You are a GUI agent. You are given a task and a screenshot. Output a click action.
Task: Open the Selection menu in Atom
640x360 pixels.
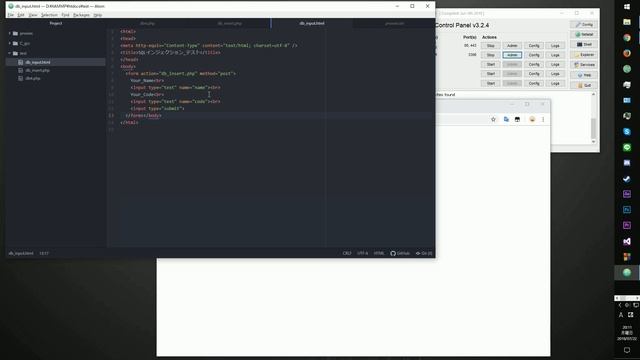(49, 15)
